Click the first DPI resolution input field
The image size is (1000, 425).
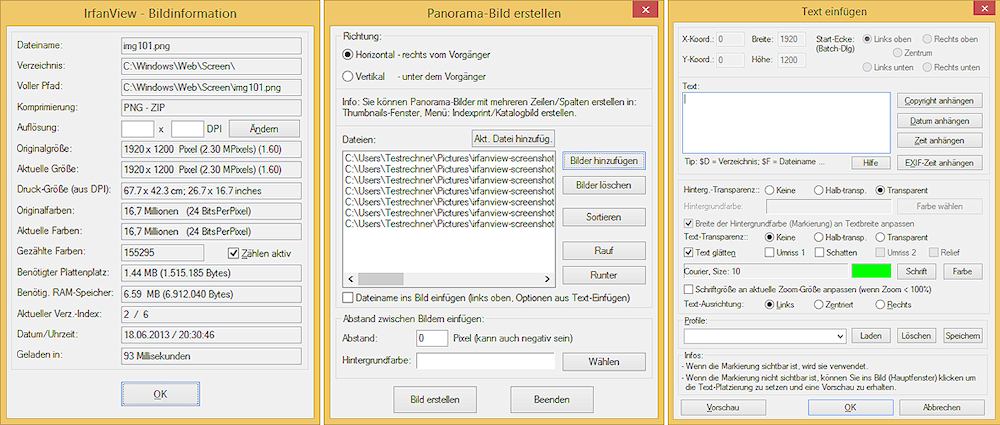138,128
